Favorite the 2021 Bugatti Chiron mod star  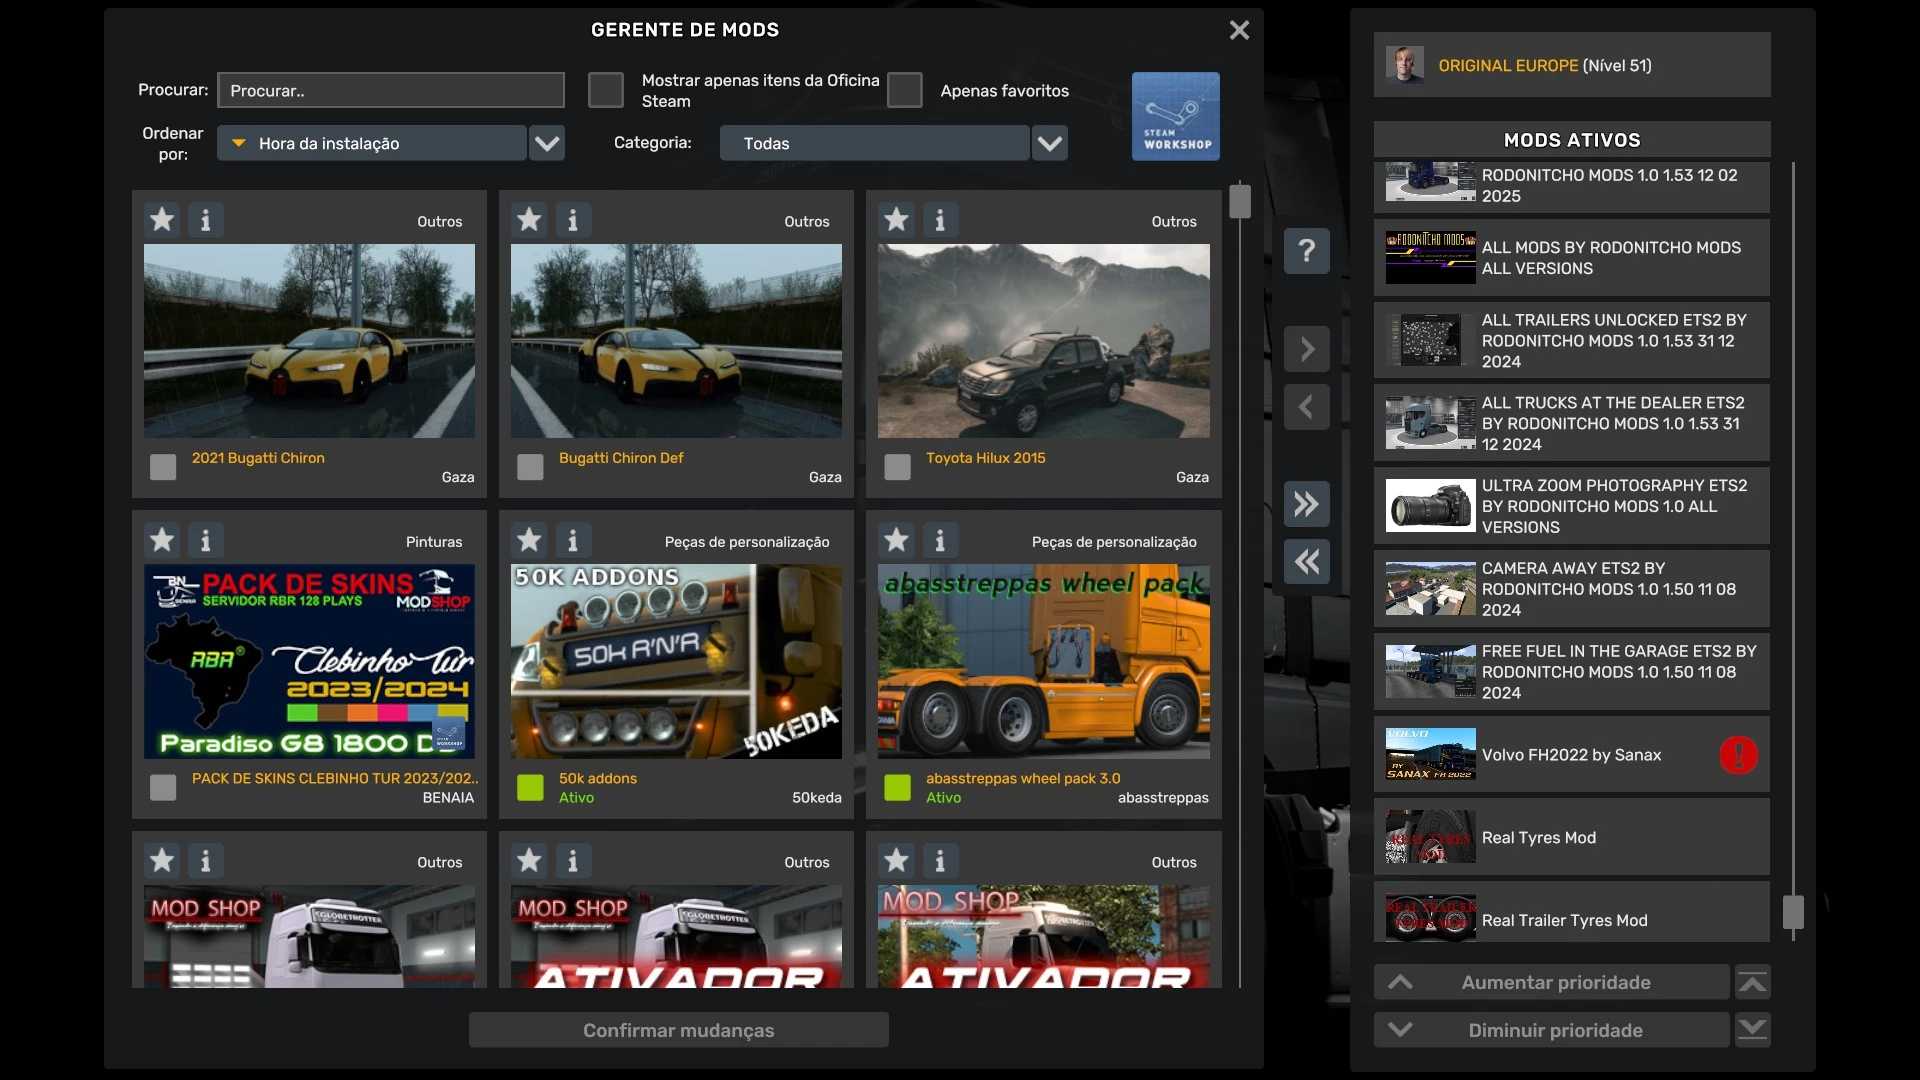(x=162, y=219)
